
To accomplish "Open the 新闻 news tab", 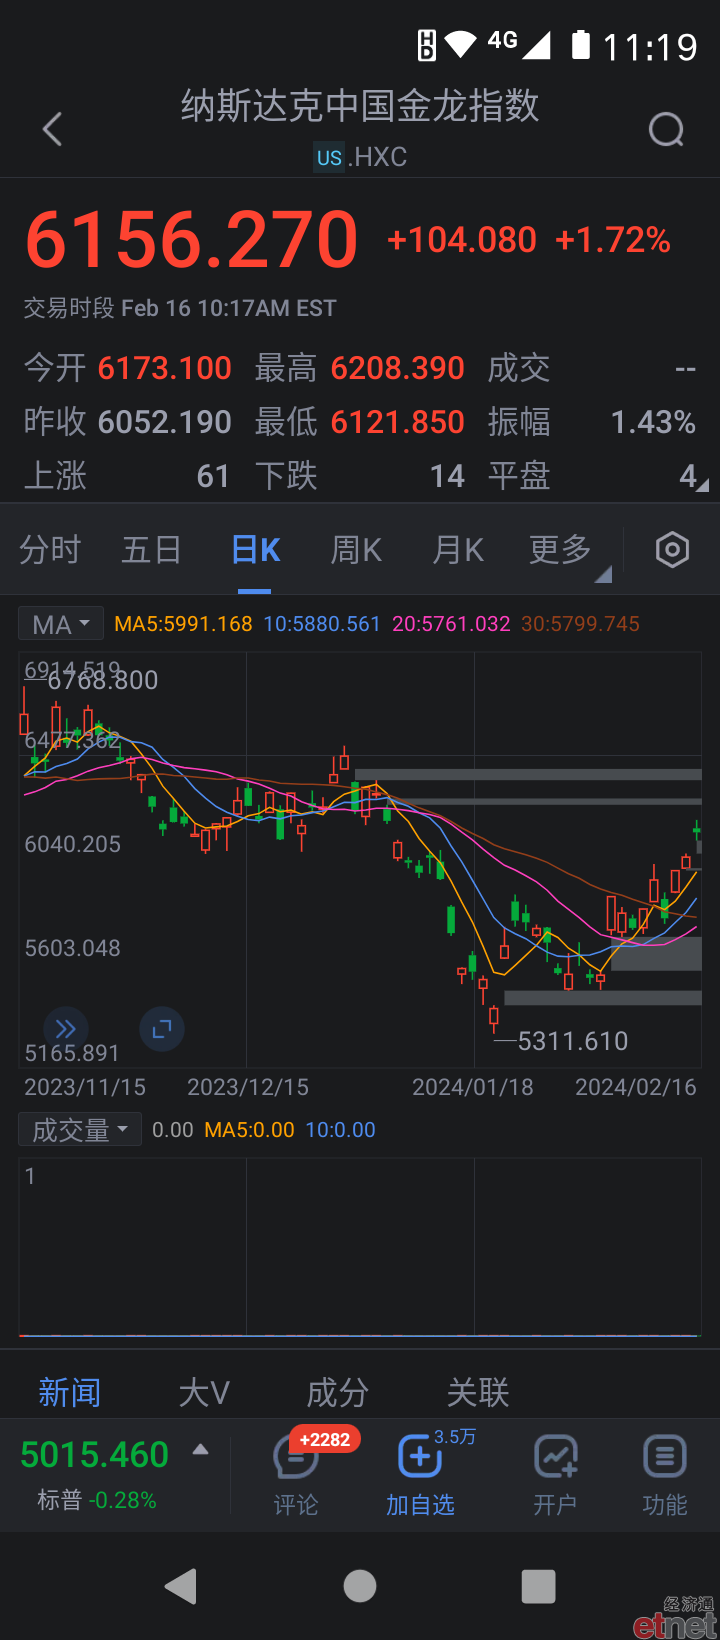I will pos(70,1392).
